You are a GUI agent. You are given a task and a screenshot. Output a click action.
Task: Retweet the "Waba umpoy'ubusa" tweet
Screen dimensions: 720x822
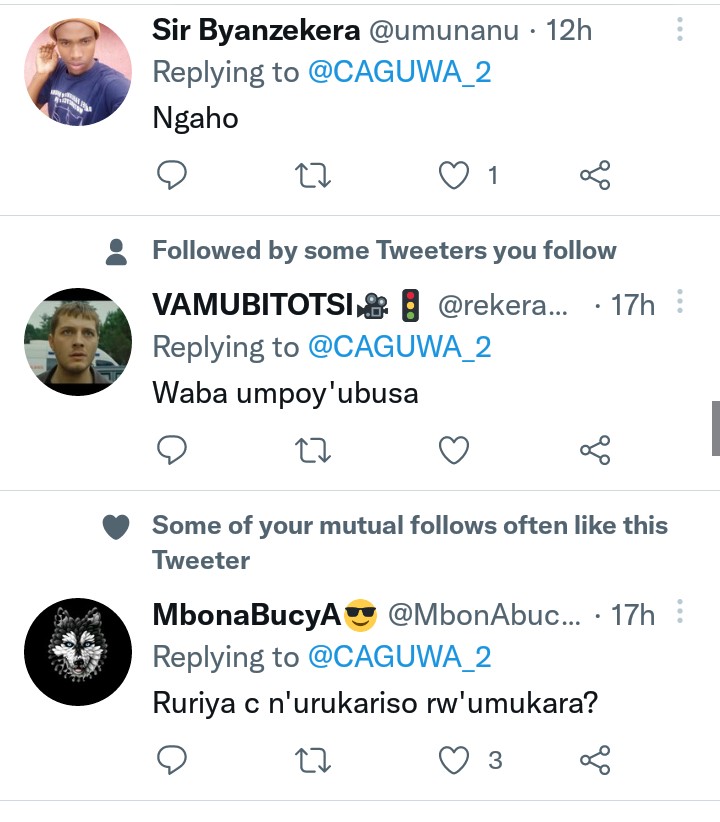coord(315,451)
